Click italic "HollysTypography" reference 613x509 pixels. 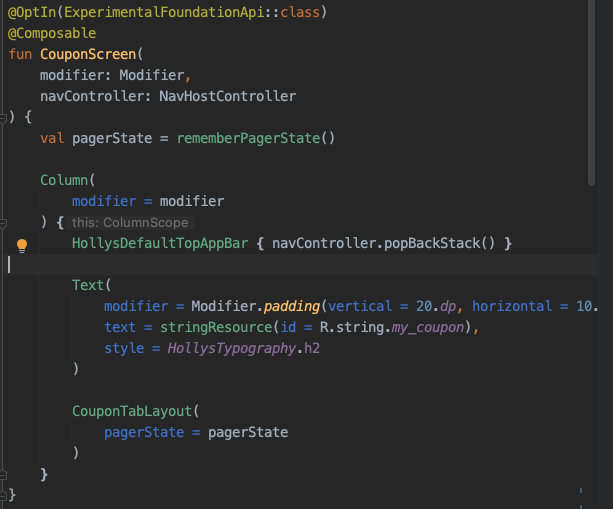point(232,348)
